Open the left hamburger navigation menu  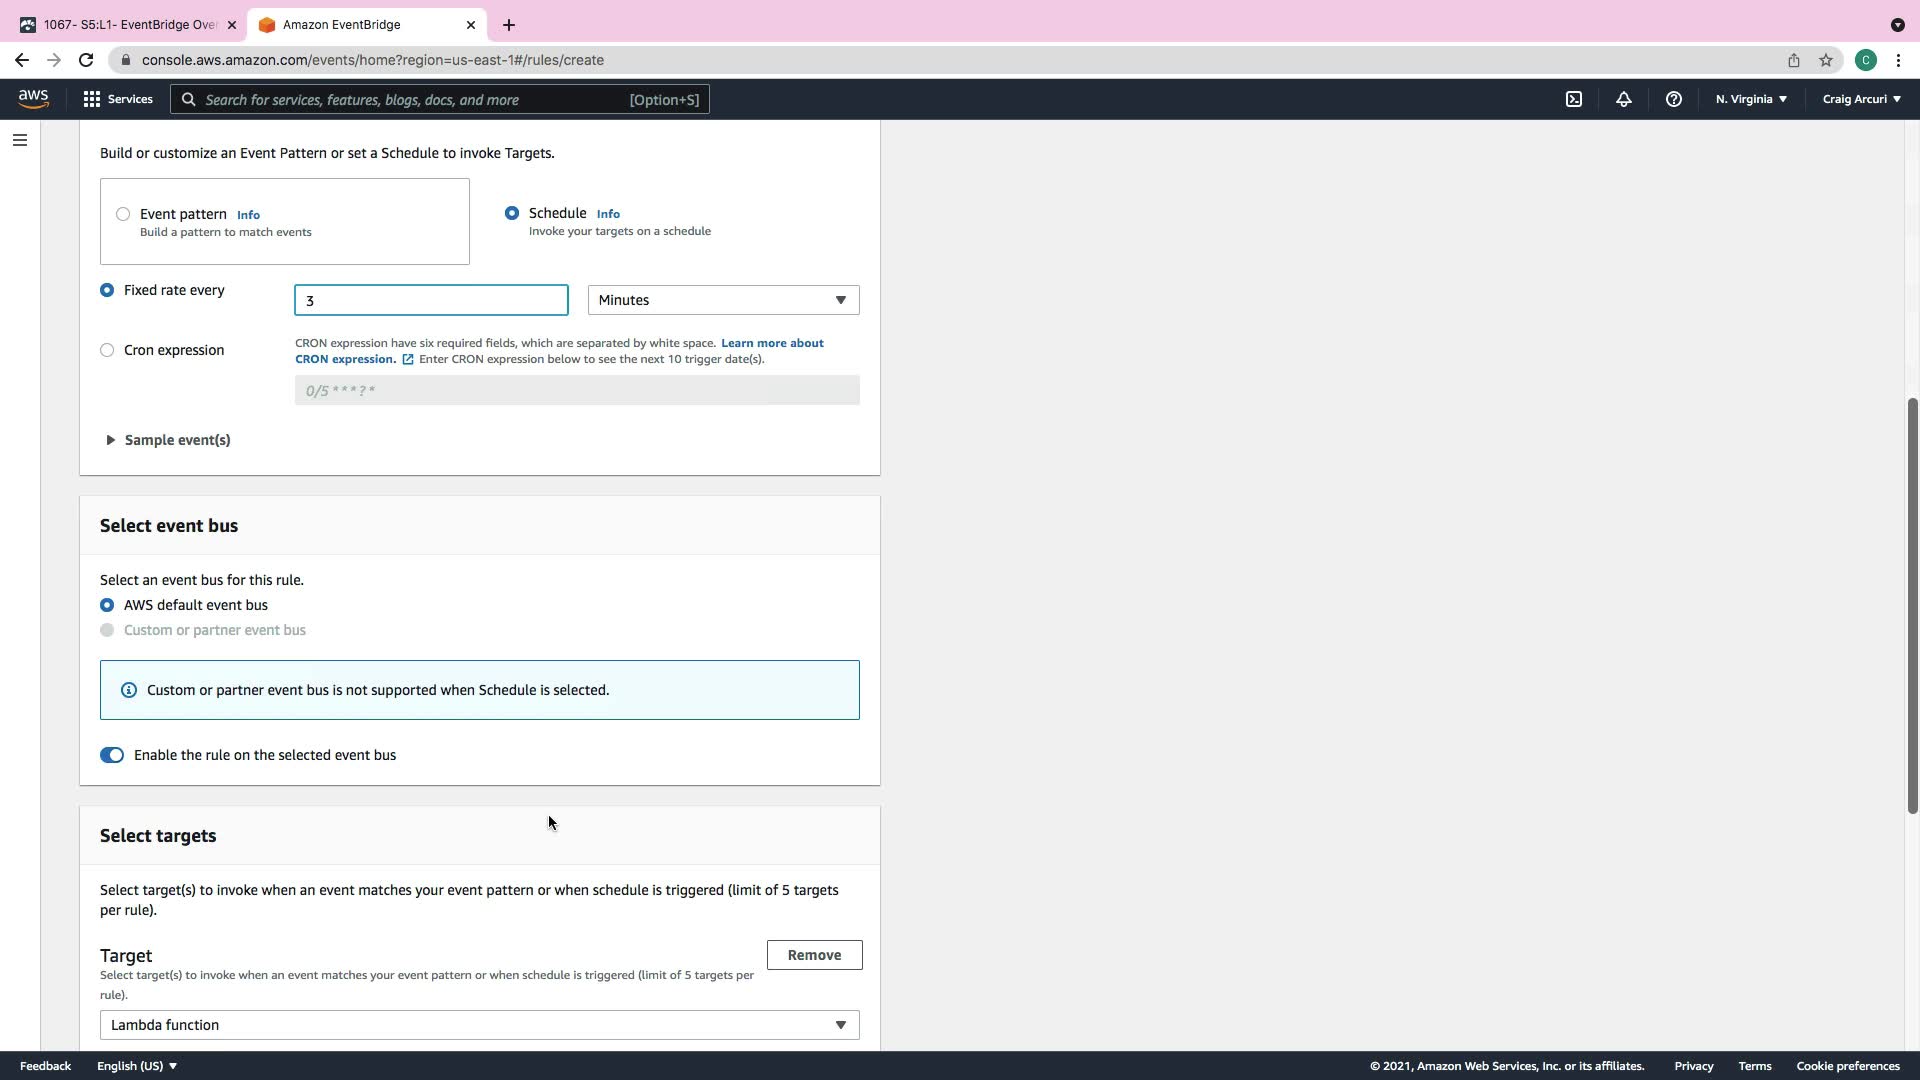point(20,140)
